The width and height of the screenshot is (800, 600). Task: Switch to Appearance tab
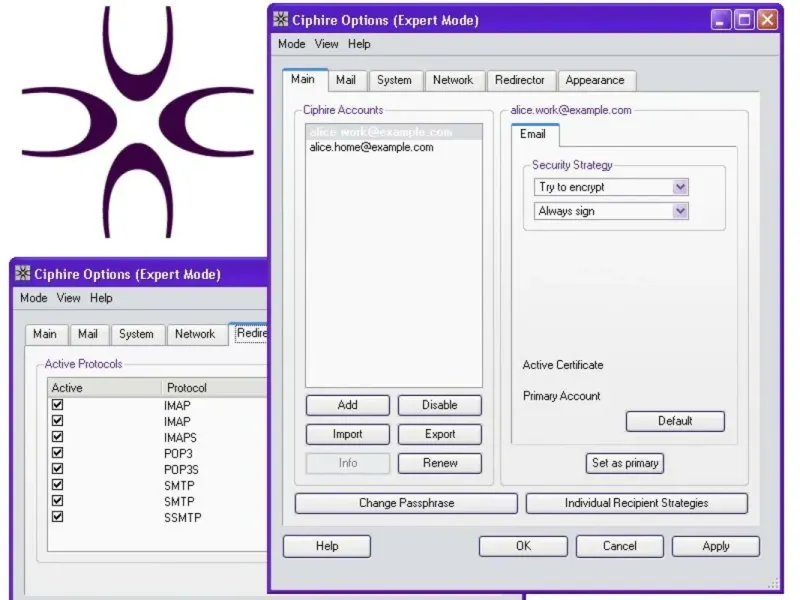click(x=596, y=80)
